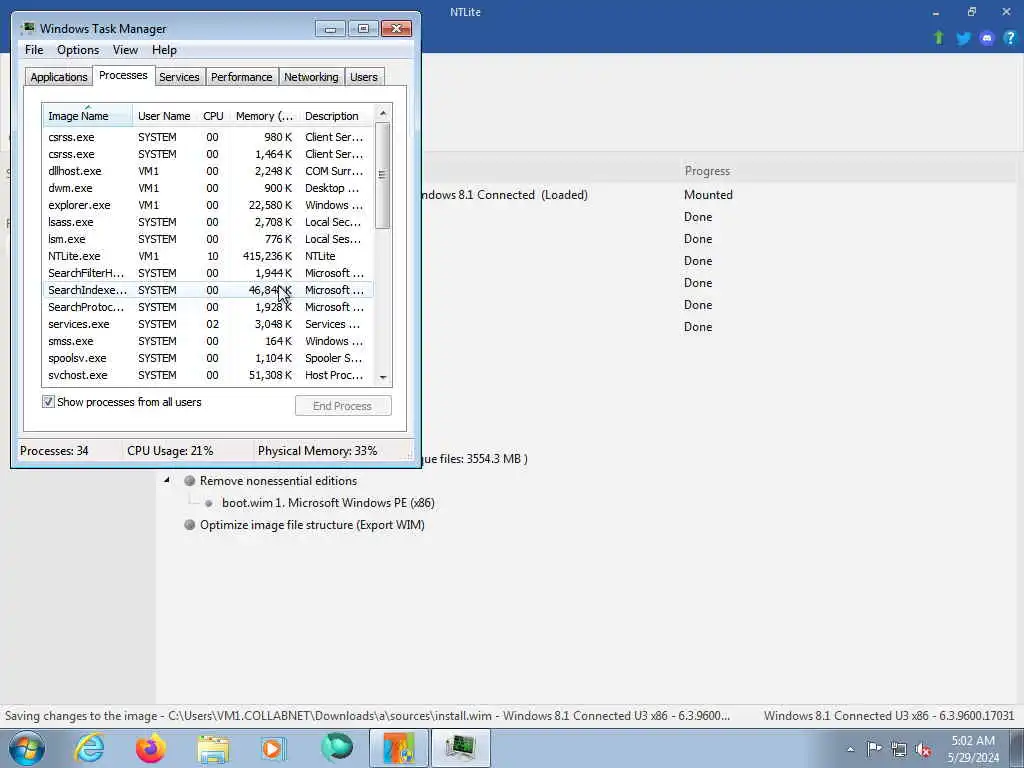The width and height of the screenshot is (1024, 768).
Task: Show hidden tray icons arrow
Action: point(850,749)
